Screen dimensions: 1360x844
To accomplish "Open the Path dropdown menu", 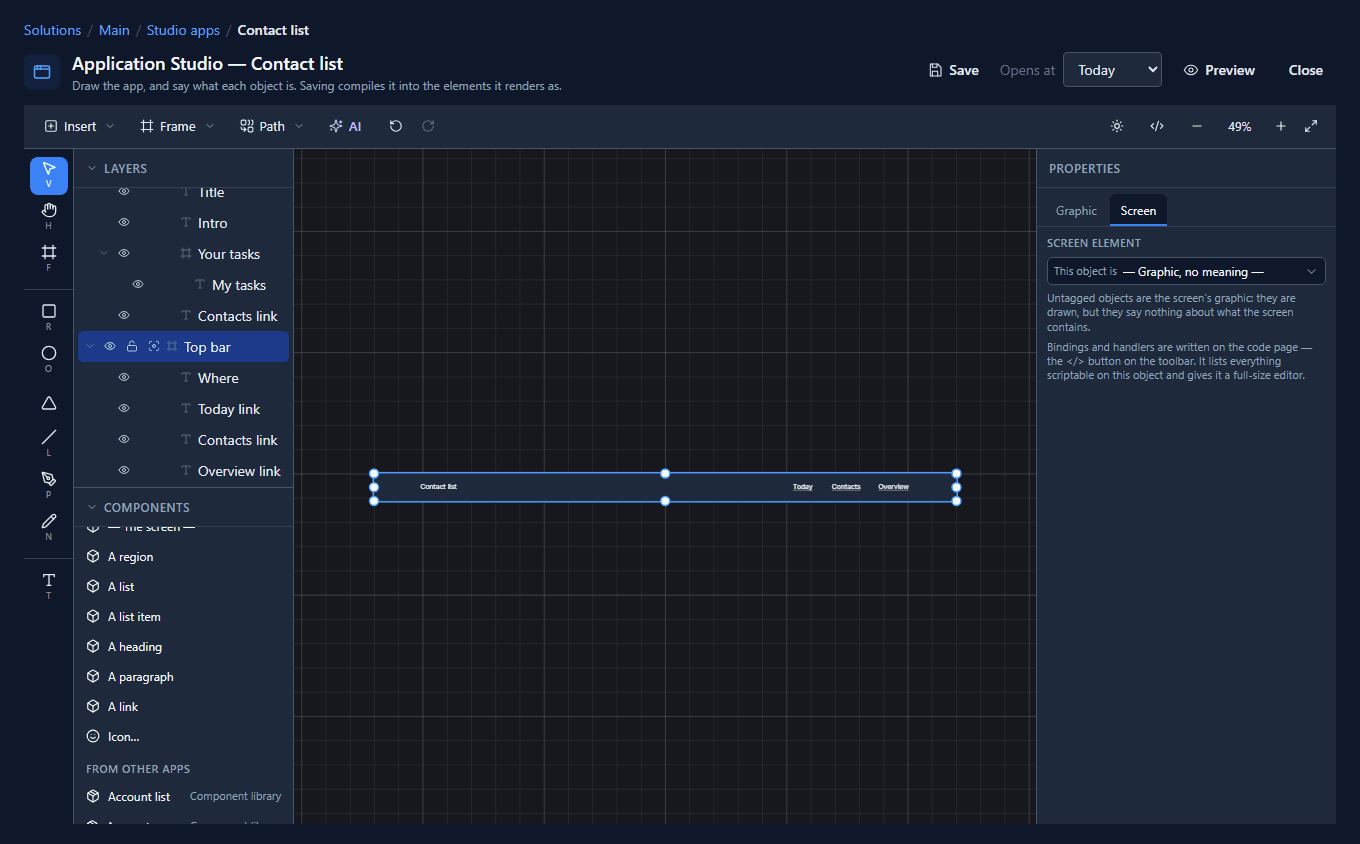I will click(272, 126).
